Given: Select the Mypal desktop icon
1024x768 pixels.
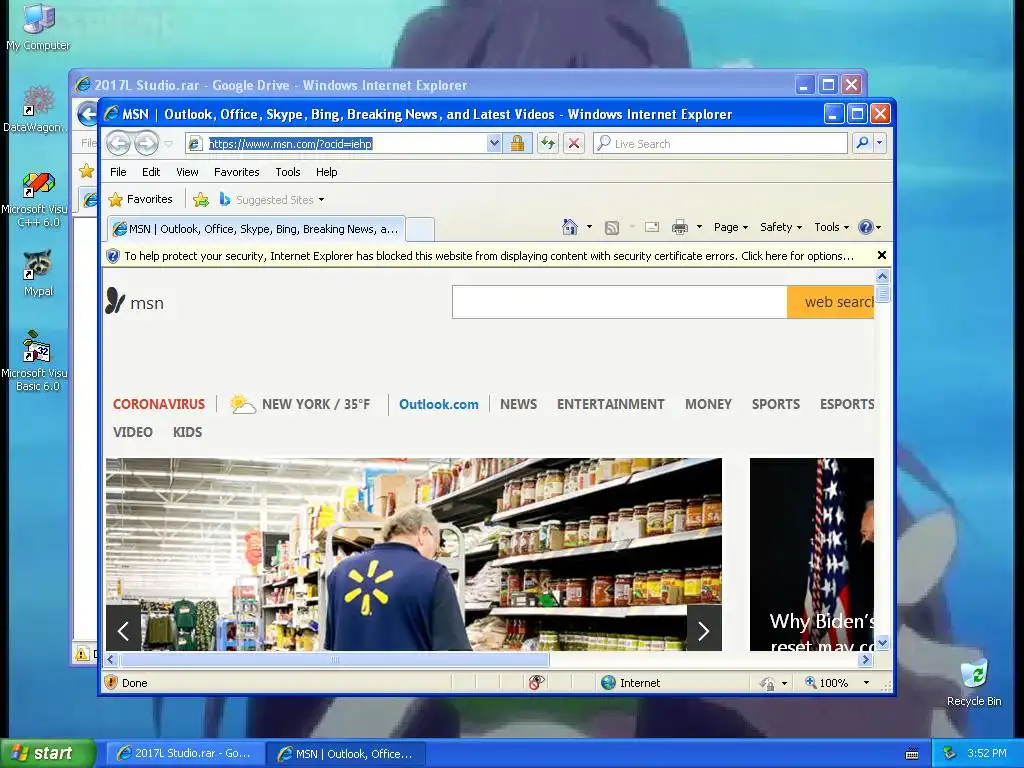Looking at the screenshot, I should 38,274.
